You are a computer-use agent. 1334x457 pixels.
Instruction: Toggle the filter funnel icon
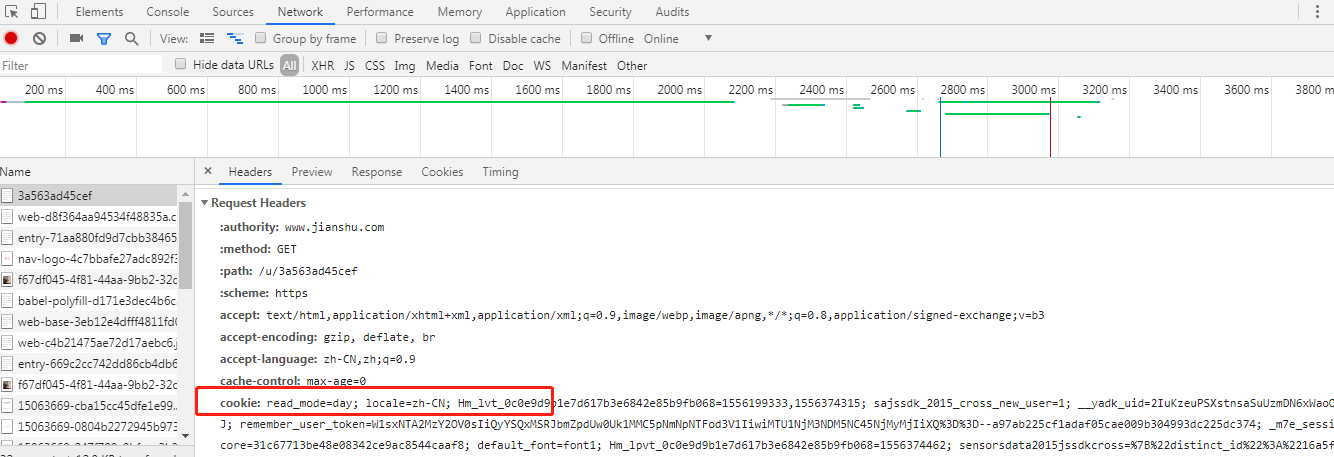pos(103,38)
